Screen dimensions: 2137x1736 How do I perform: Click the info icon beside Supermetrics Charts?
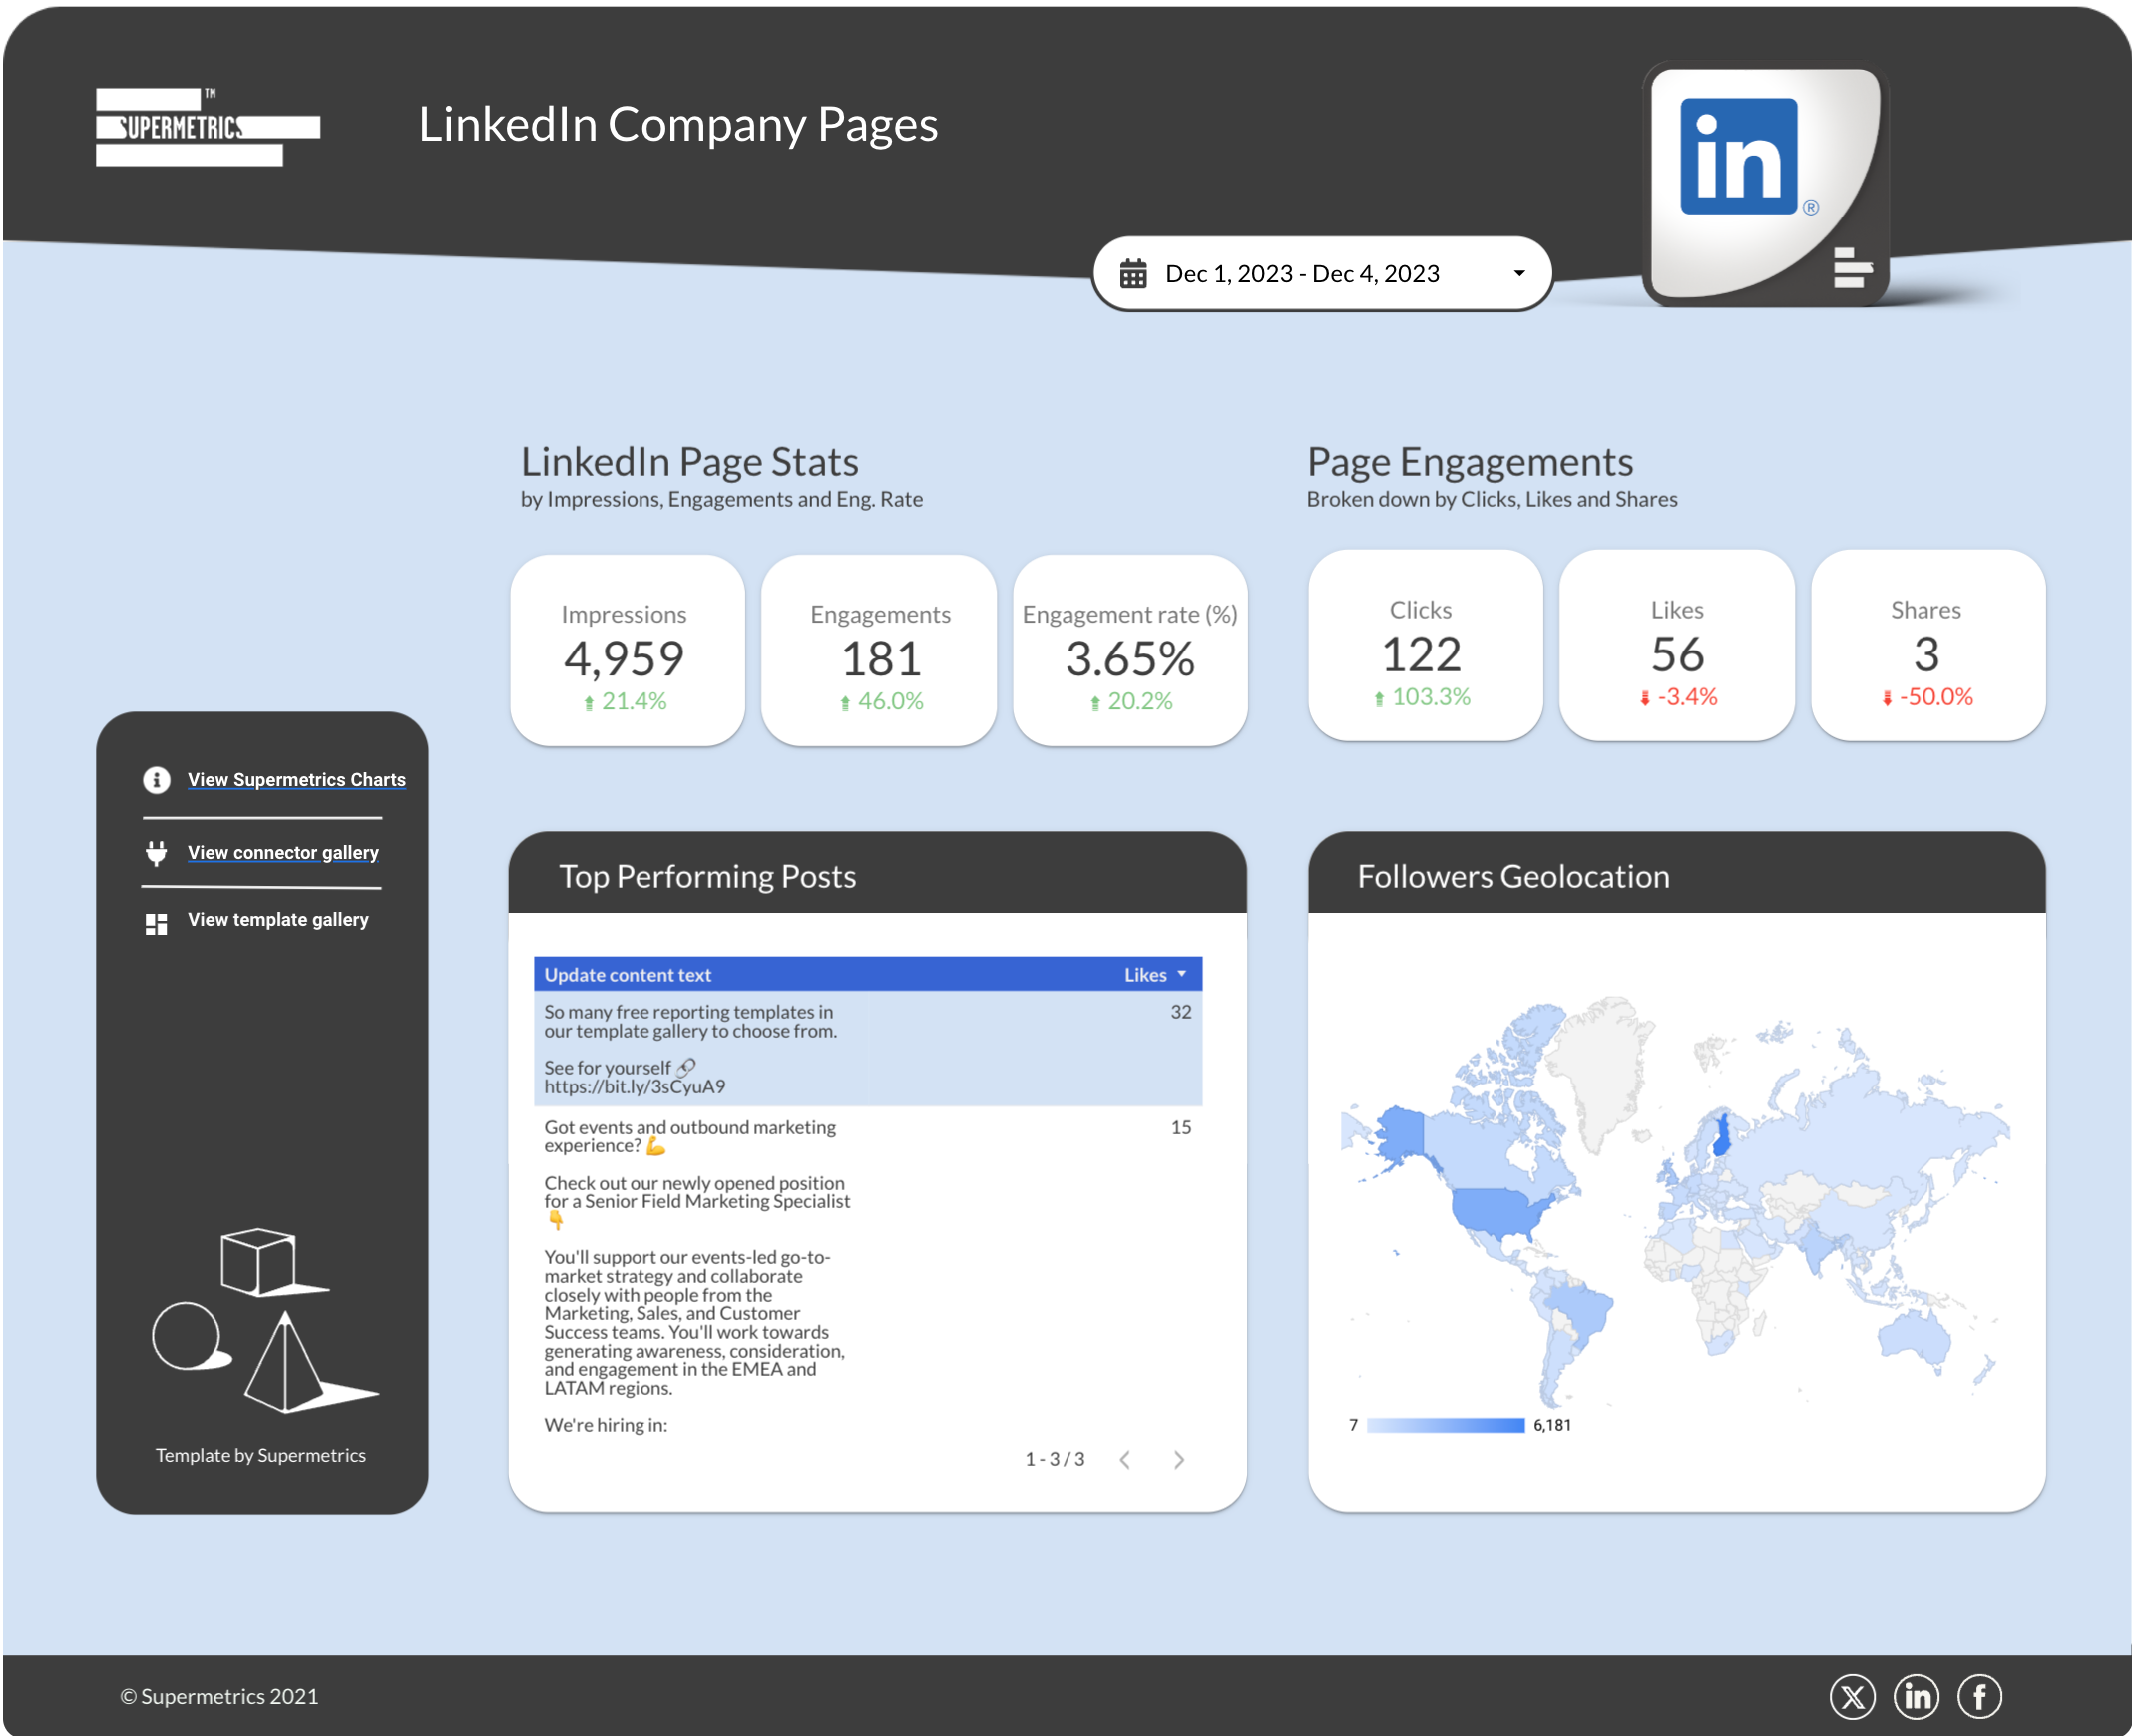click(x=156, y=780)
